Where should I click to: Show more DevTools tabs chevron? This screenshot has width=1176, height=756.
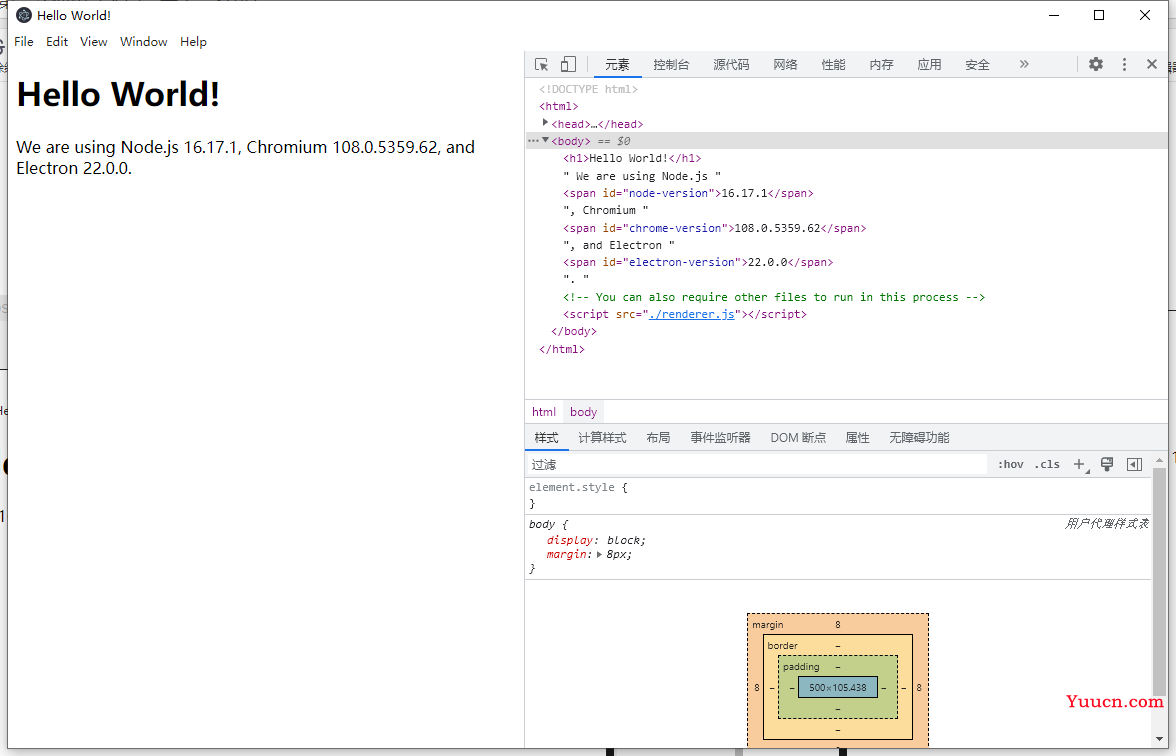[x=1024, y=64]
